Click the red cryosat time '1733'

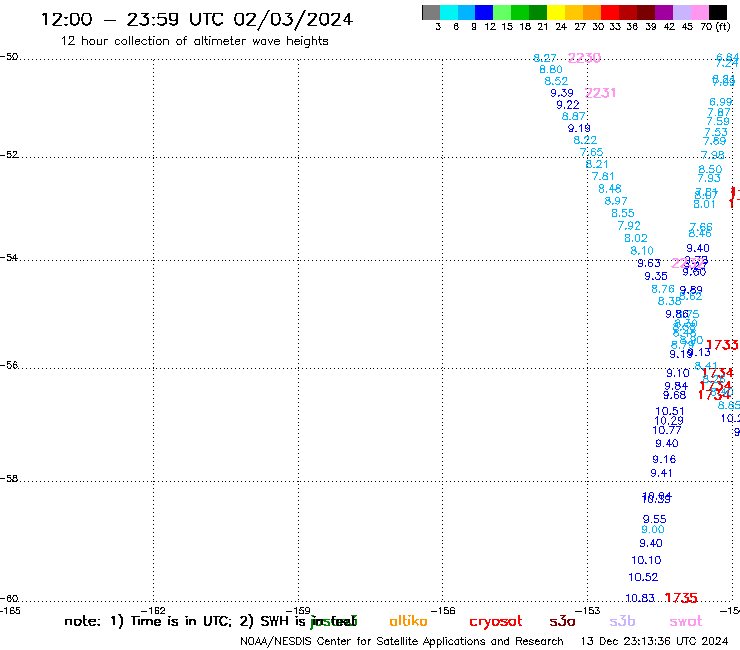[722, 345]
